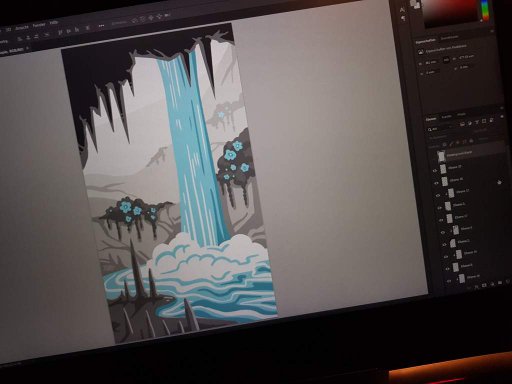The image size is (512, 384).
Task: Open the Eigenschaften panel flyout menu
Action: pyautogui.click(x=492, y=31)
